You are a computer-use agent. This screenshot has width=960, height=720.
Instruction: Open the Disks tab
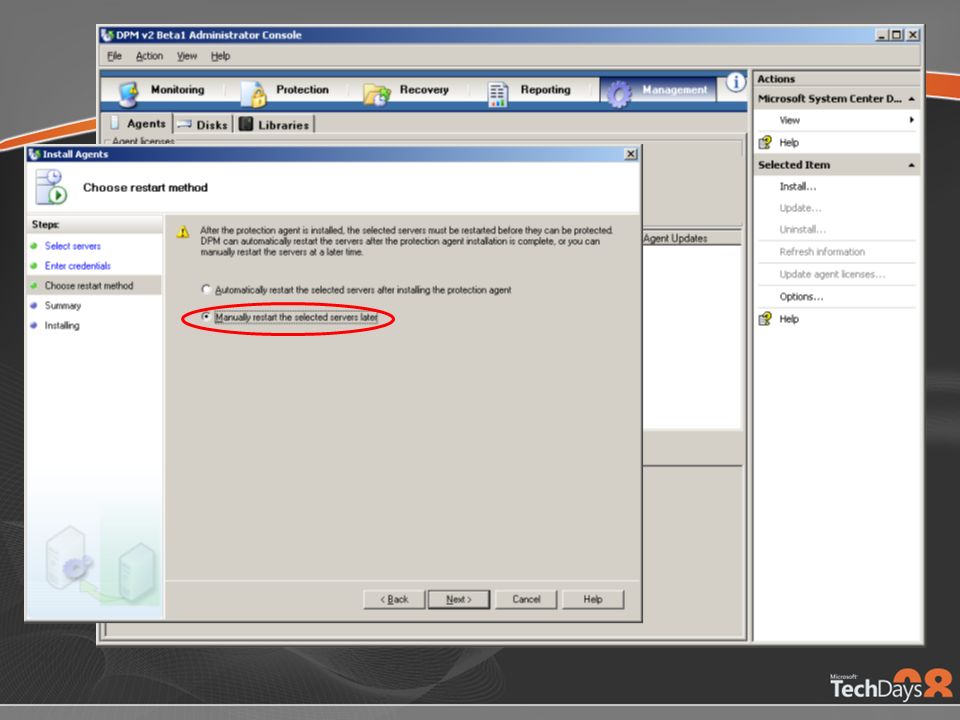(203, 125)
